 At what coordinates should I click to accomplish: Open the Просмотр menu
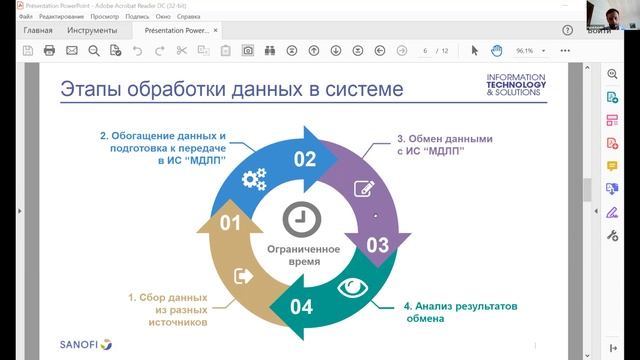[104, 16]
